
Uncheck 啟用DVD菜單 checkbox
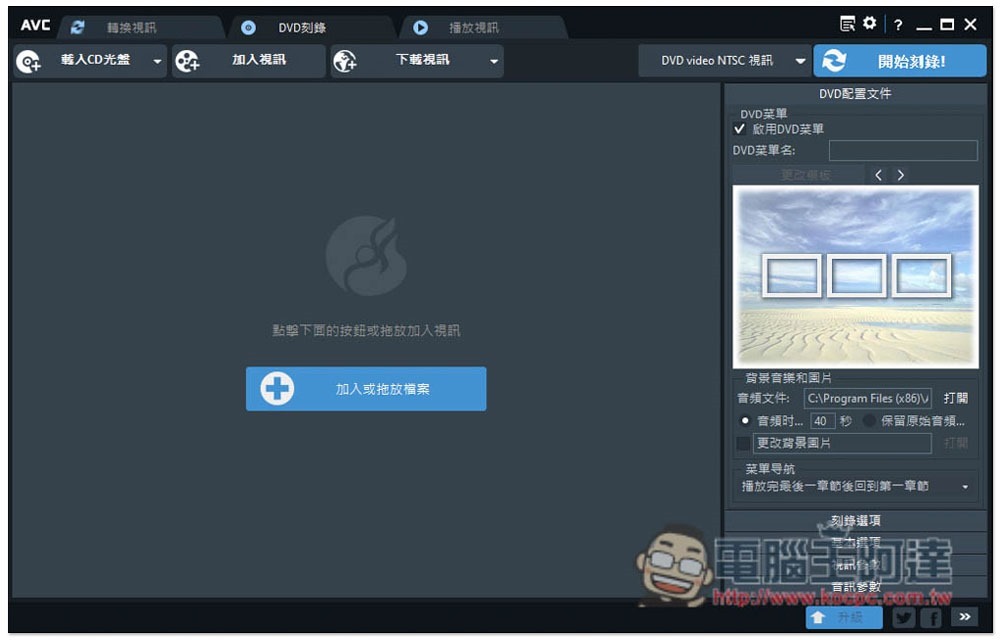[739, 129]
